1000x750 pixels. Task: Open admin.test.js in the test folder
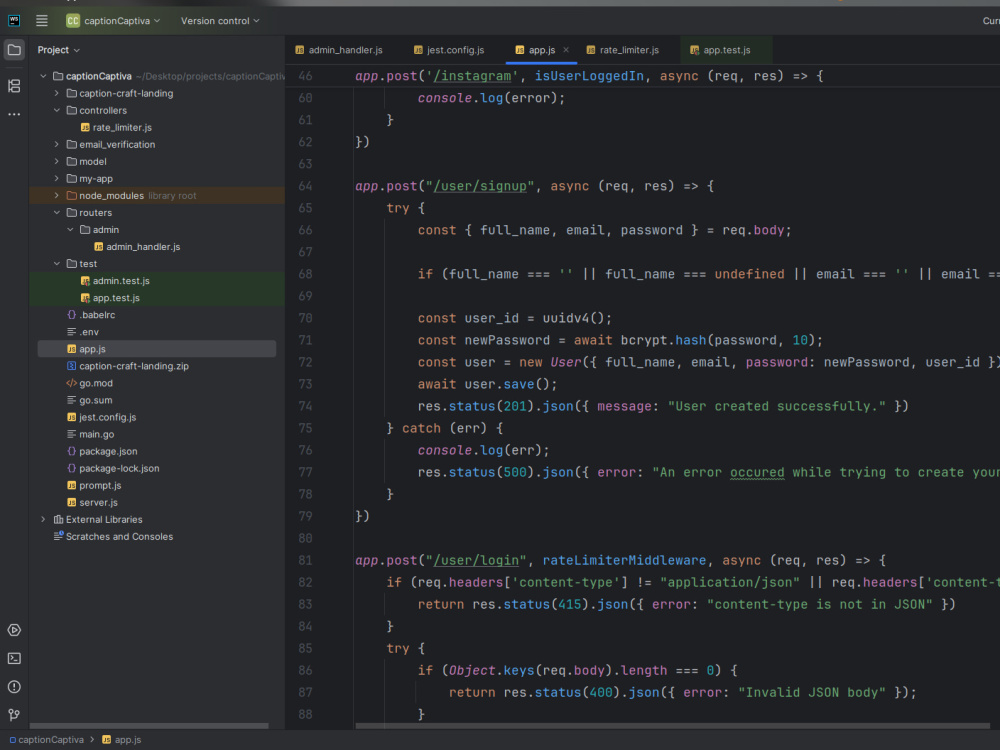point(121,281)
